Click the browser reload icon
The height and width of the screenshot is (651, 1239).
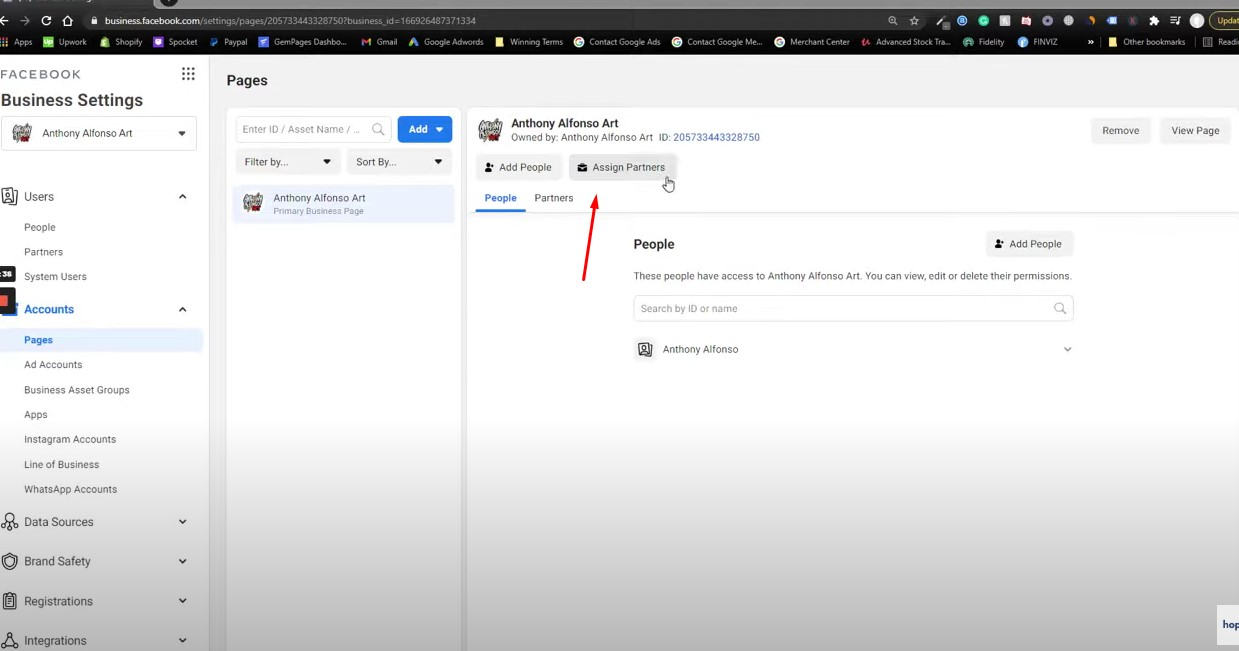tap(46, 20)
